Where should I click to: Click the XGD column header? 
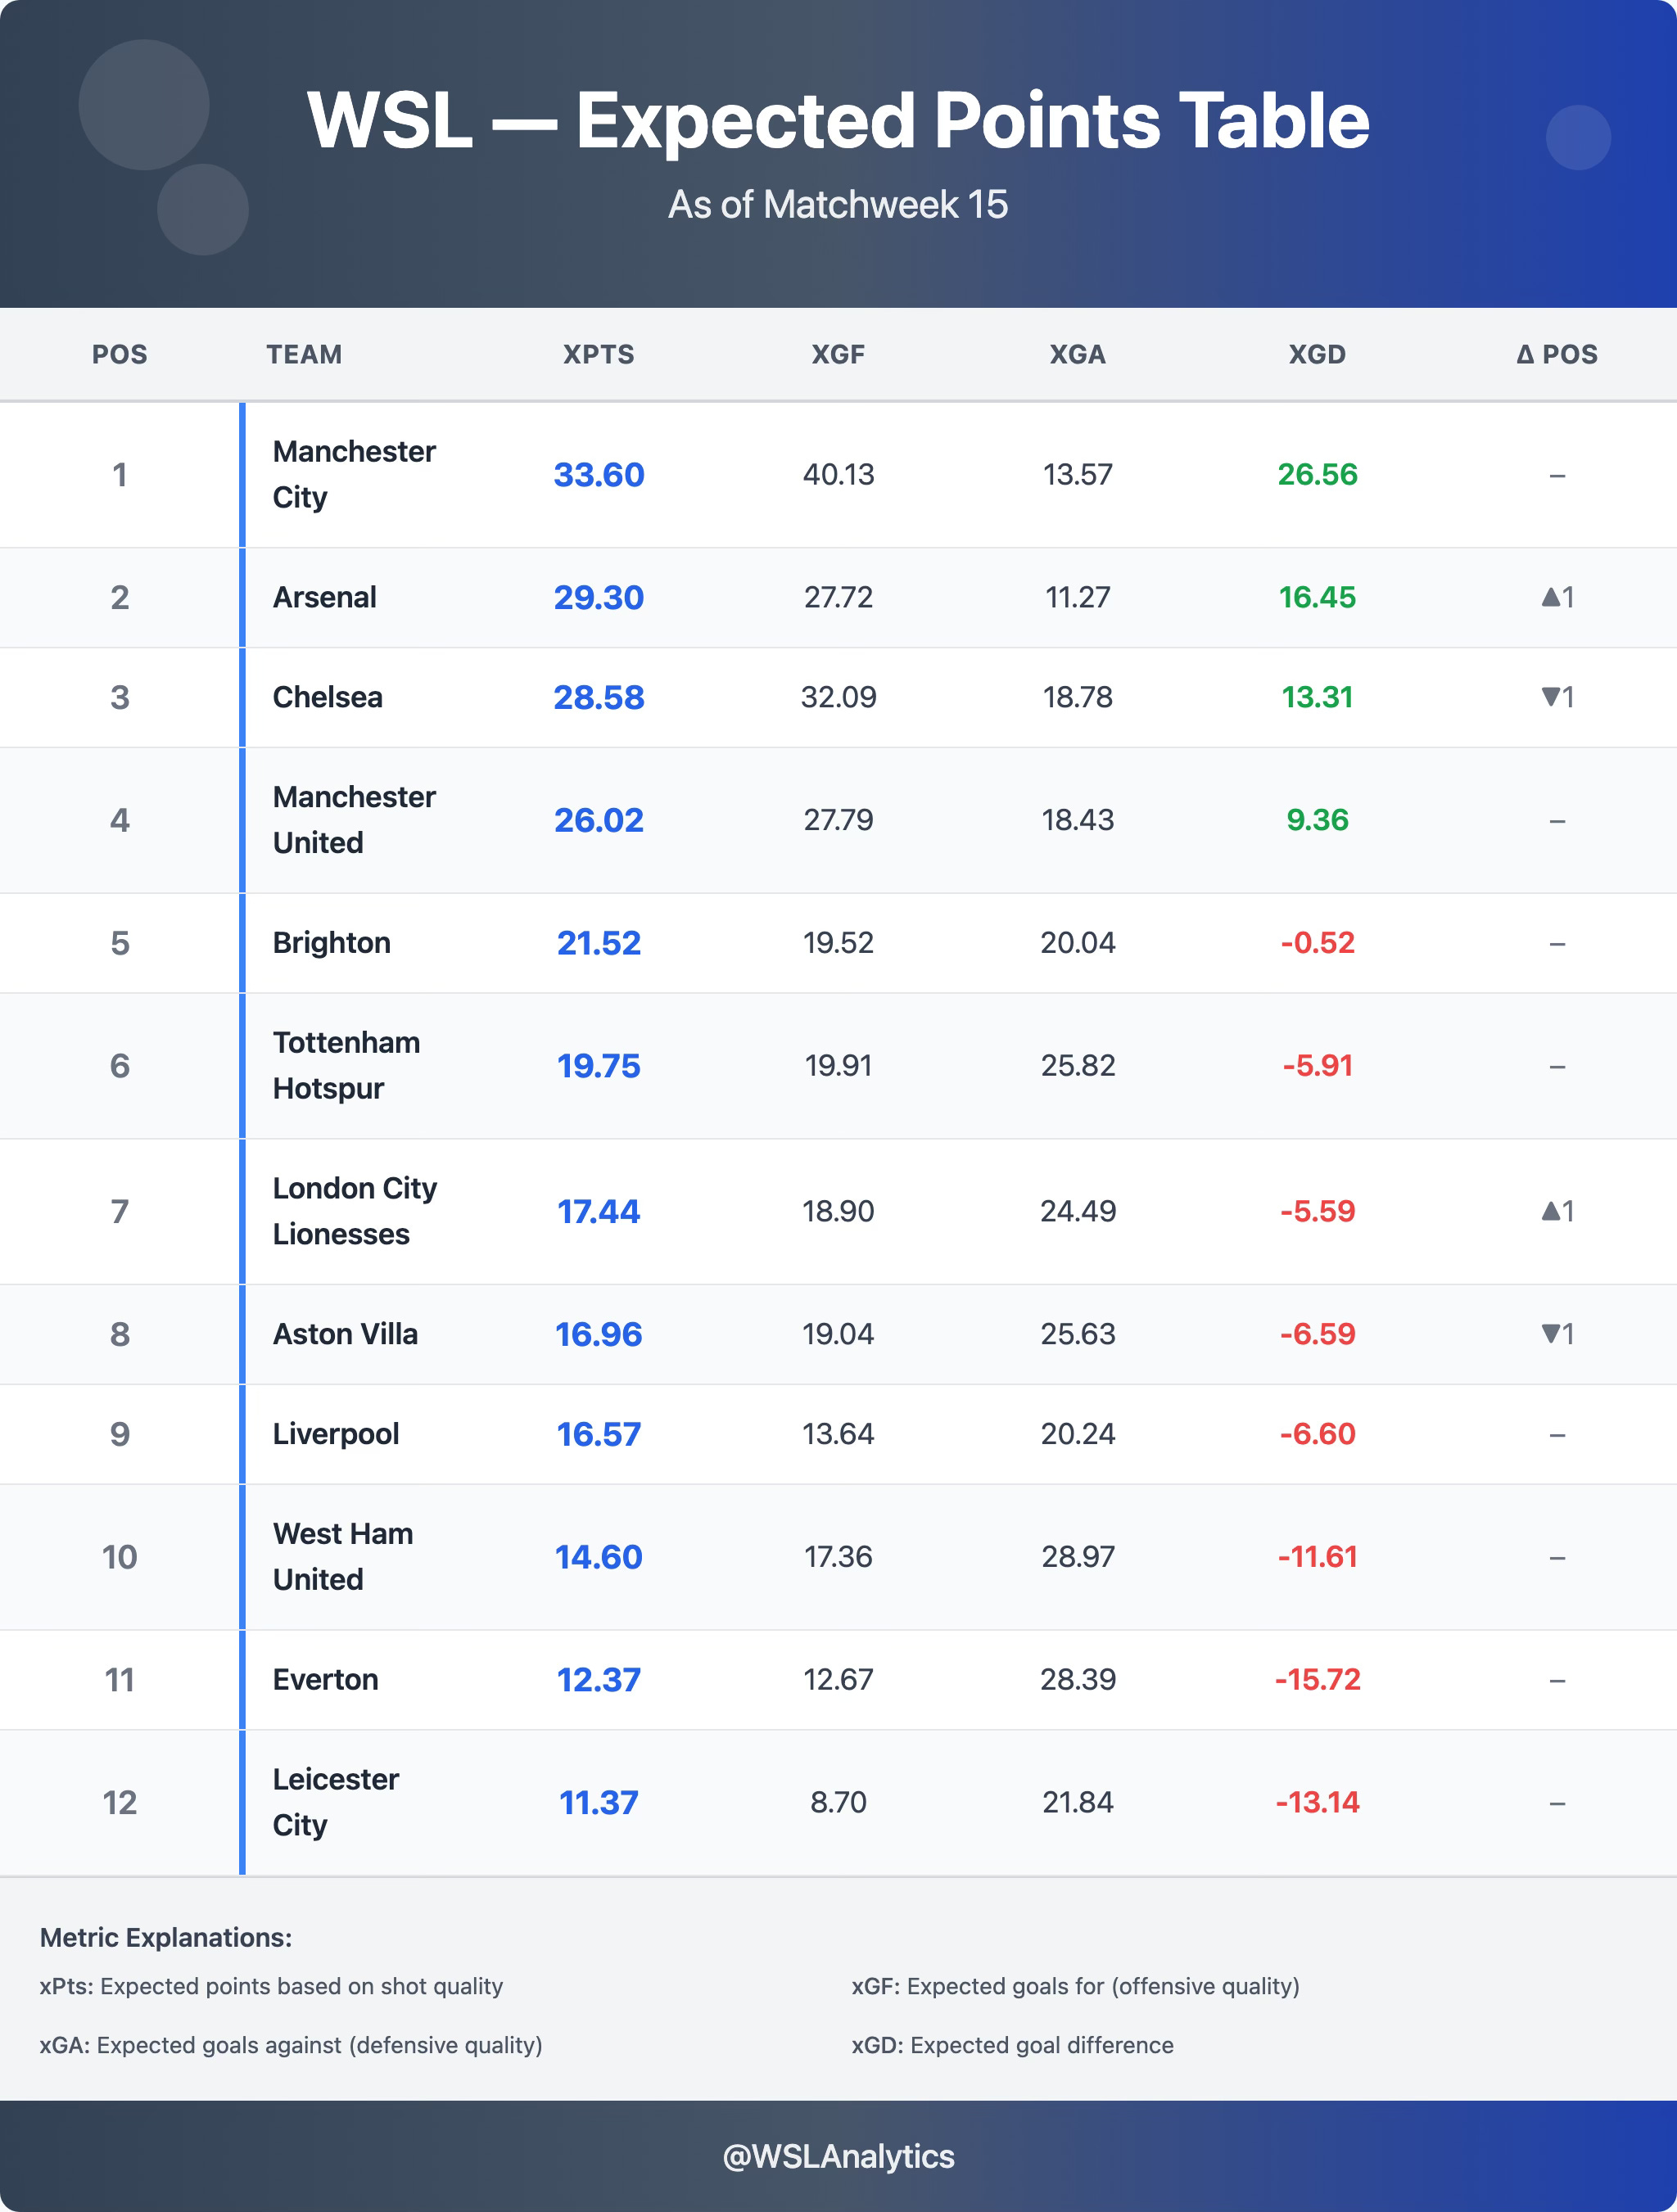pyautogui.click(x=1317, y=354)
